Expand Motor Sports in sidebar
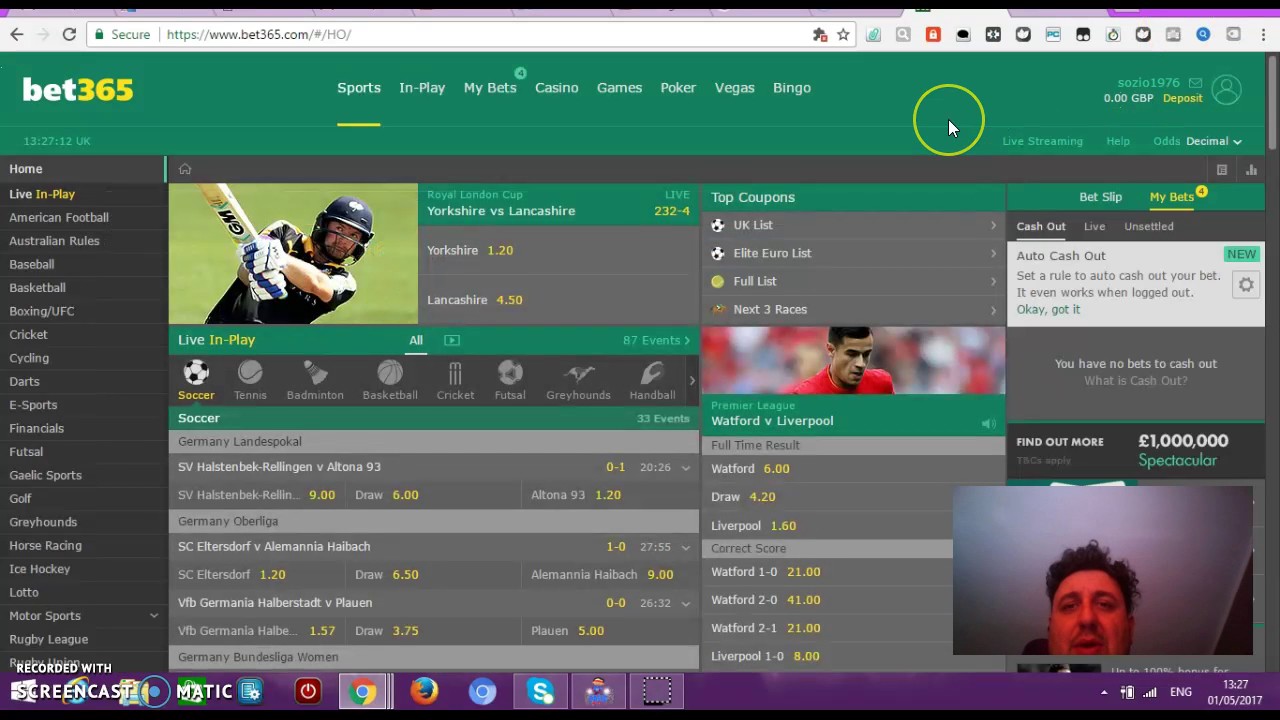This screenshot has height=720, width=1280. click(154, 616)
